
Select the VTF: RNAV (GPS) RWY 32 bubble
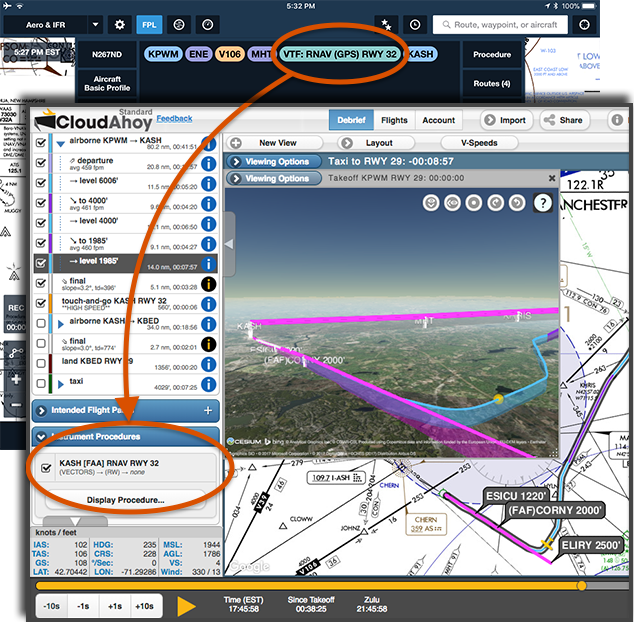pos(340,54)
